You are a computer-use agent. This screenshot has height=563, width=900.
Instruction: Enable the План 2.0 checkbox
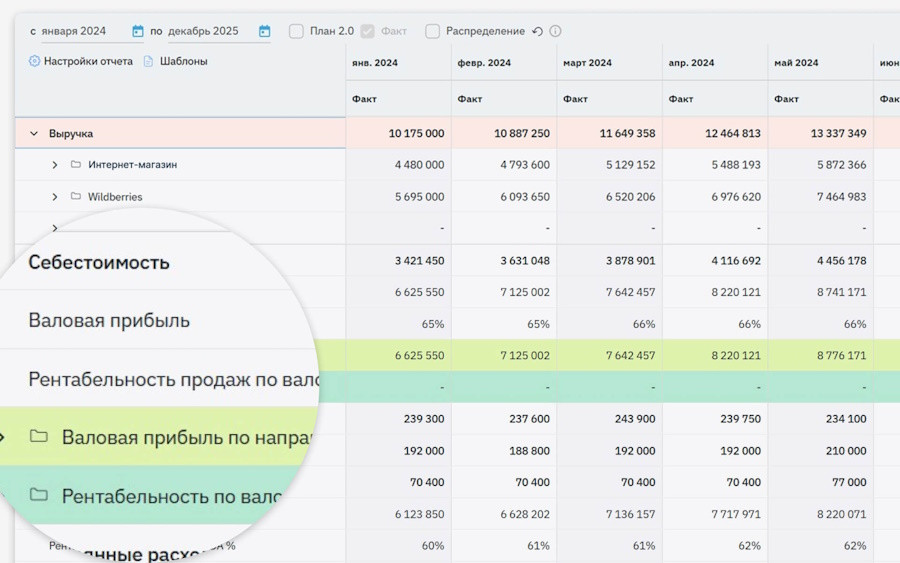[296, 31]
